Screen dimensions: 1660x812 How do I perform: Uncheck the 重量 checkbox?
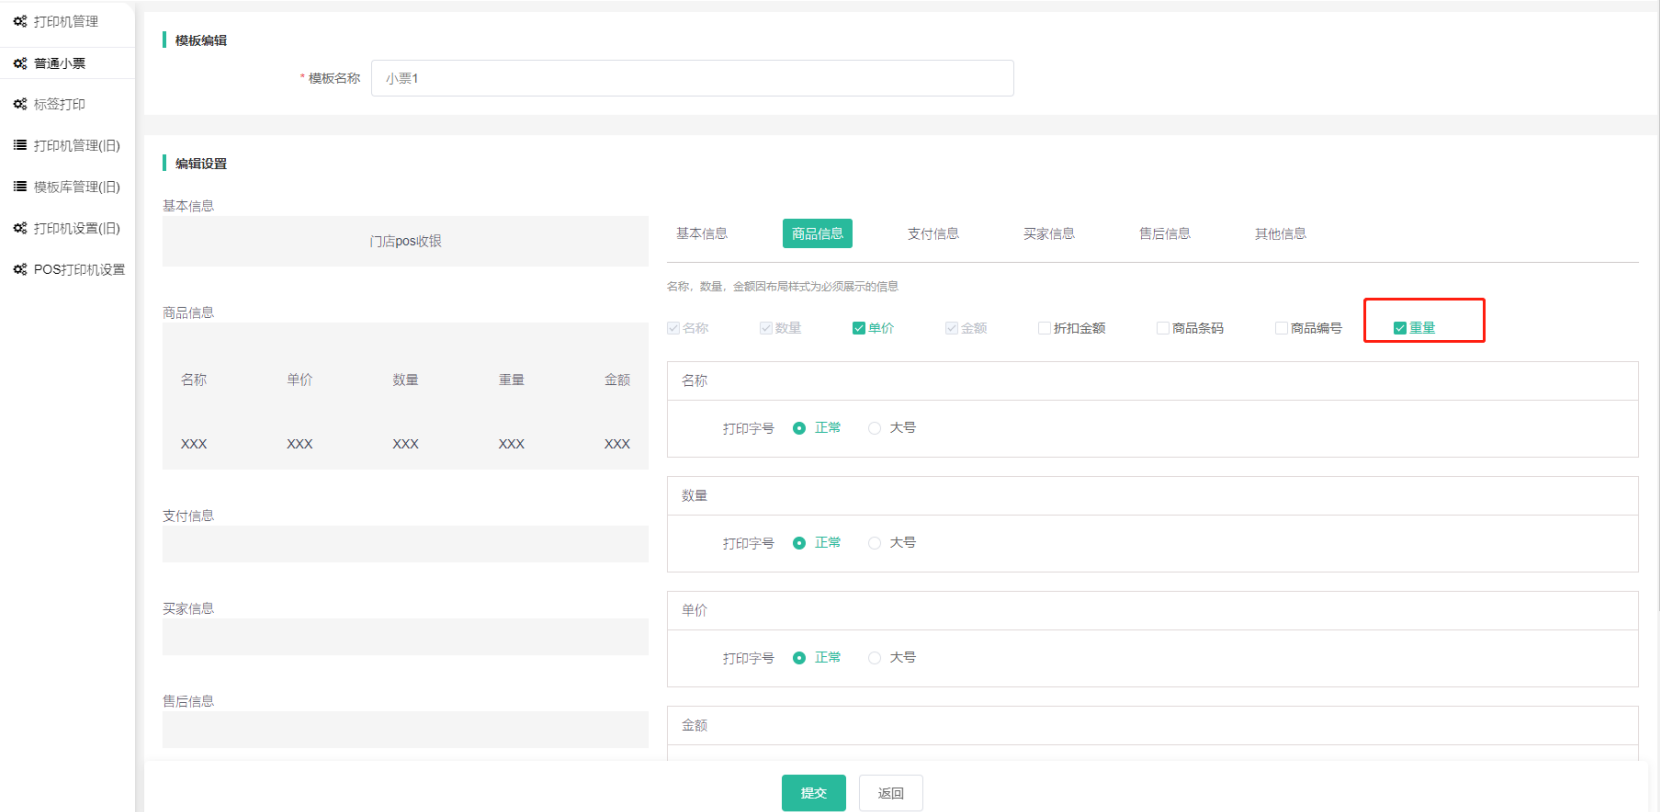pyautogui.click(x=1400, y=328)
